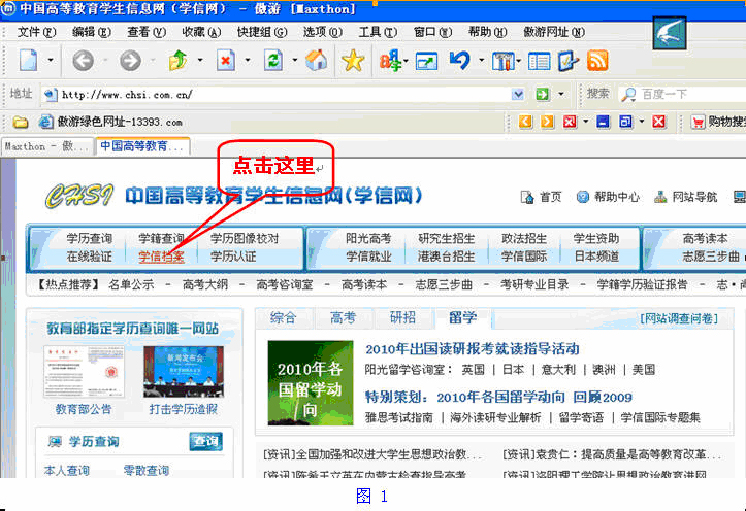Open the 文件(F) menu
This screenshot has height=511, width=746.
point(37,32)
